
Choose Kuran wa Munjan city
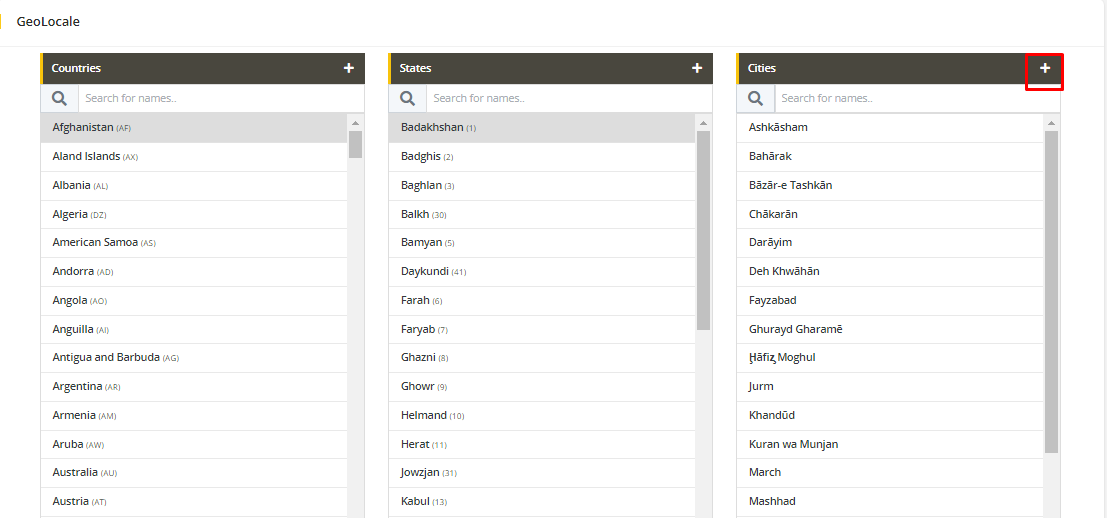(x=793, y=444)
